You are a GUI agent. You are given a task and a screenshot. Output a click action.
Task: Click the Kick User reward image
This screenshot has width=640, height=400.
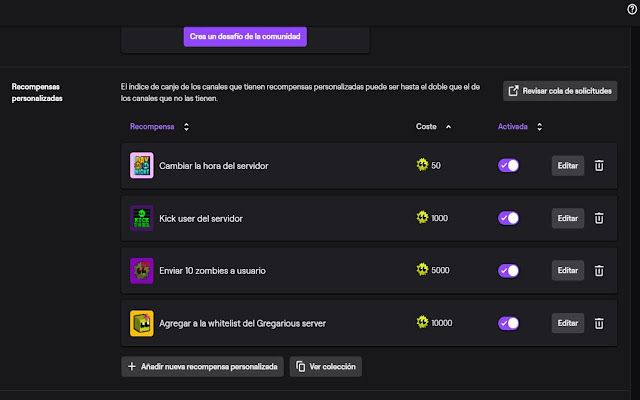(142, 218)
